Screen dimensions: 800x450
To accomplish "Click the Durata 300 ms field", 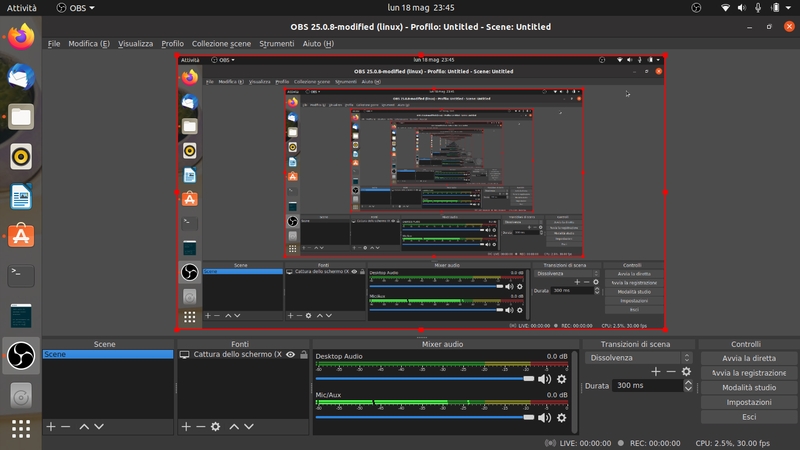I will [x=647, y=386].
